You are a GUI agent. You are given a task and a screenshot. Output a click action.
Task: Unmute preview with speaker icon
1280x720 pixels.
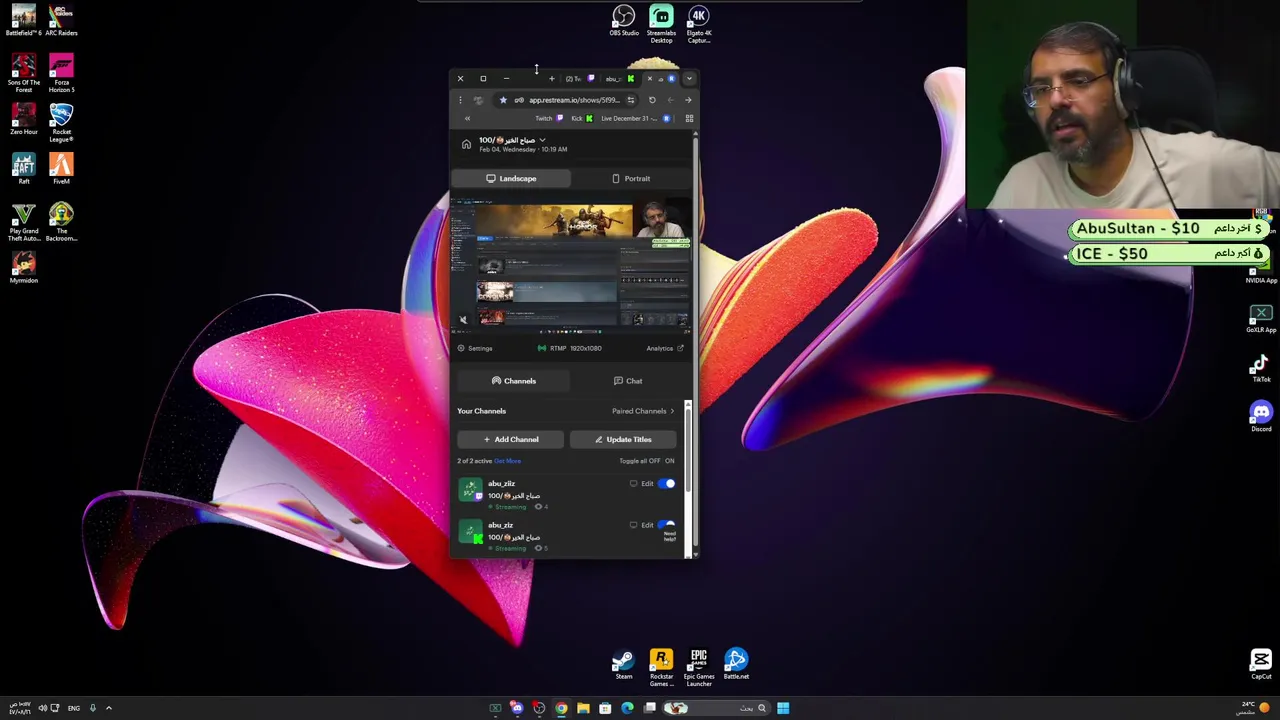[462, 320]
